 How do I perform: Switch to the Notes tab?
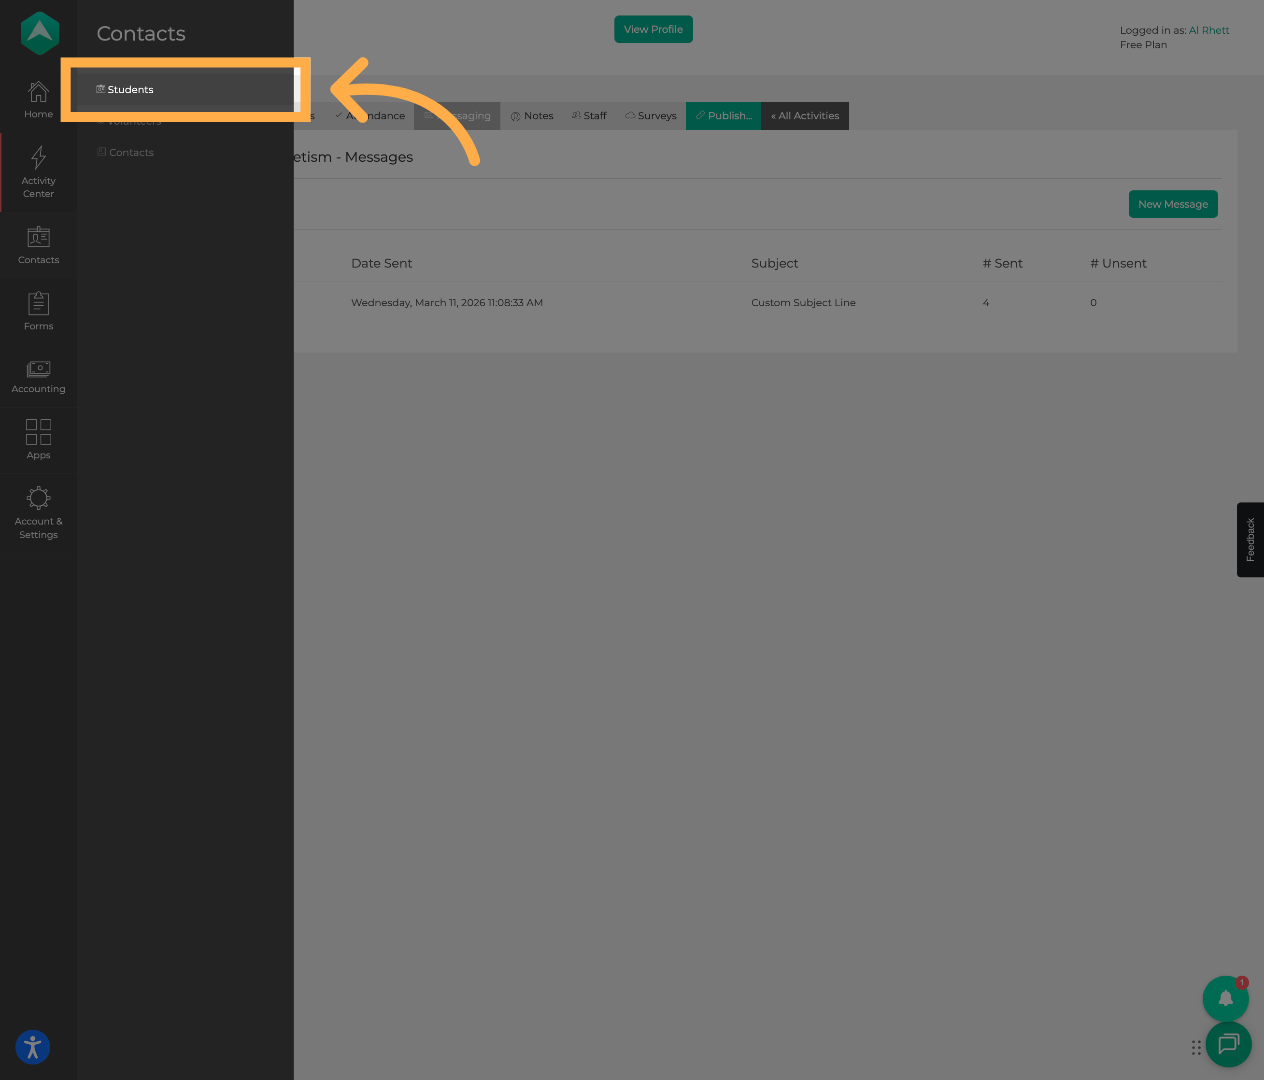point(532,116)
